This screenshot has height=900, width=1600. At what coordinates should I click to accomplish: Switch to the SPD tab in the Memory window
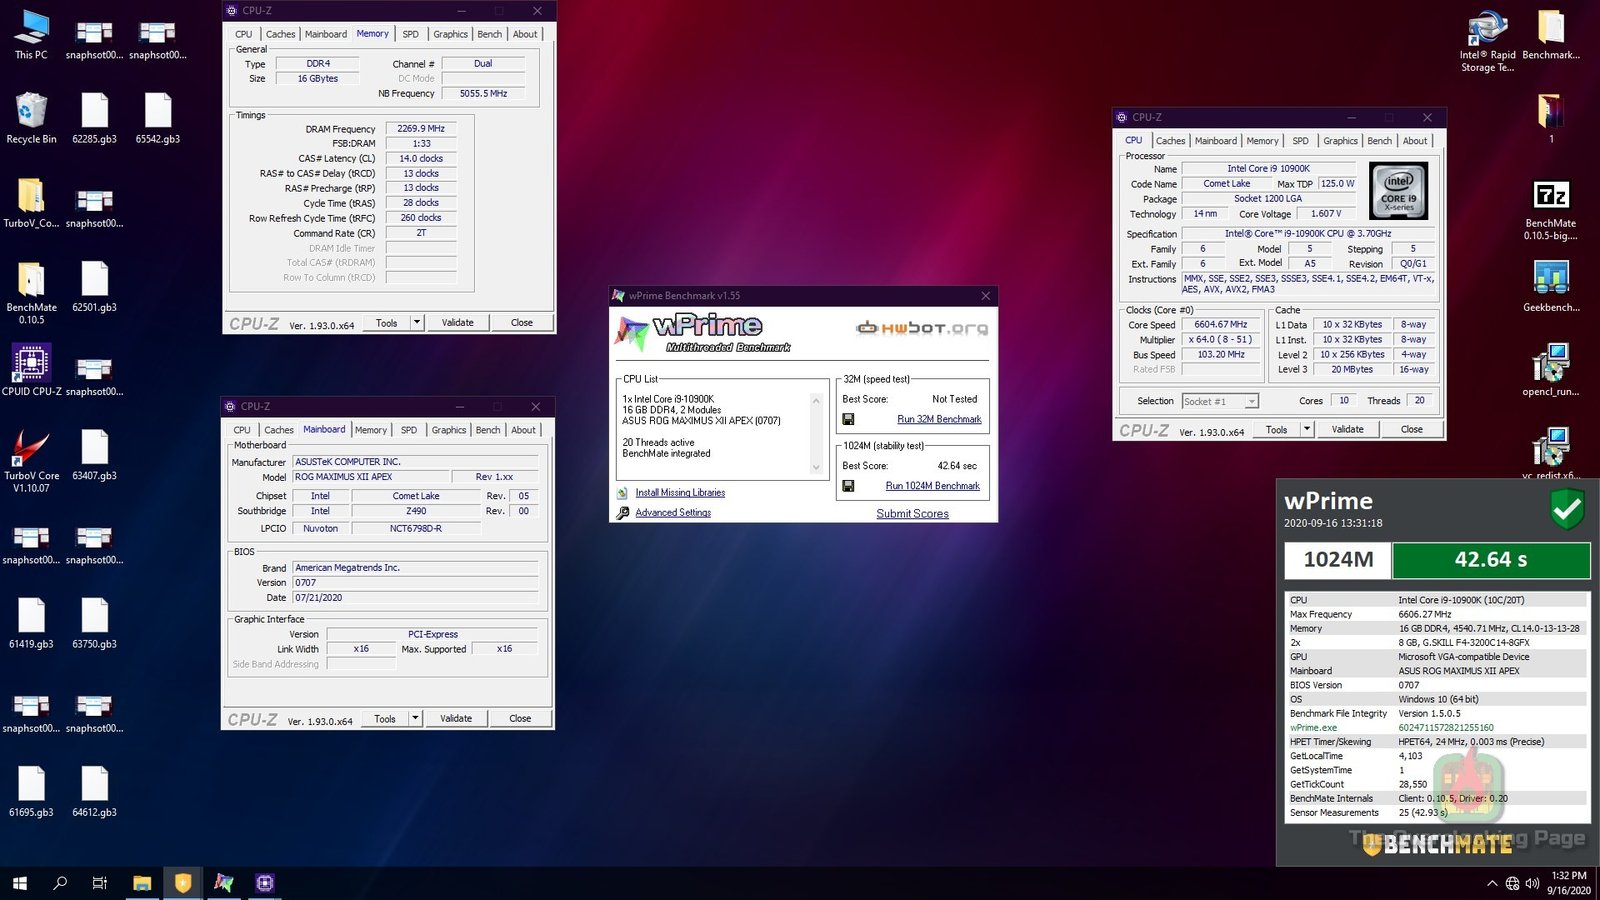410,33
